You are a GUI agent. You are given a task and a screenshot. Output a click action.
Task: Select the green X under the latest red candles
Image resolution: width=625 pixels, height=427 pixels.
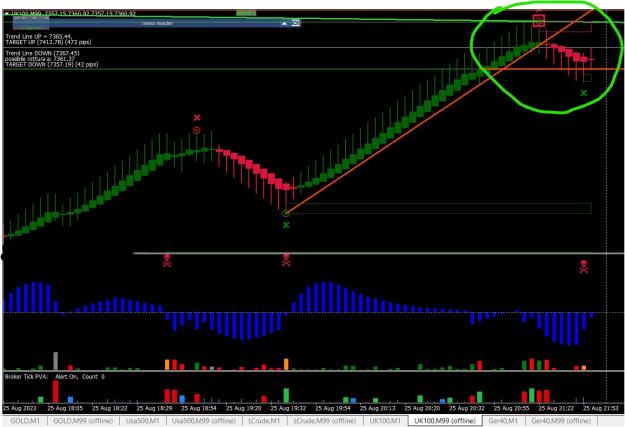(x=584, y=93)
